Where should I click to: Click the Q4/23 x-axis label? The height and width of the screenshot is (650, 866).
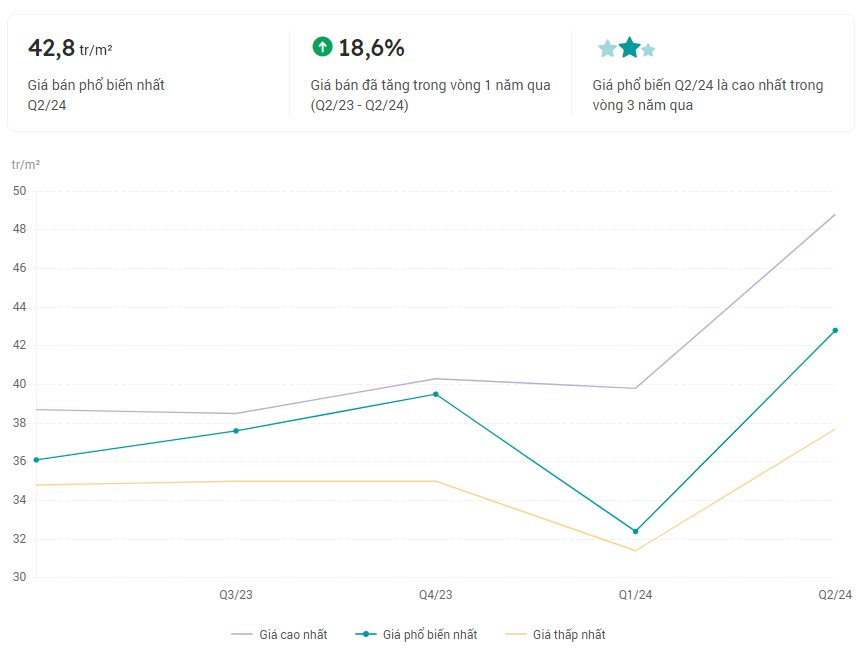tap(436, 595)
